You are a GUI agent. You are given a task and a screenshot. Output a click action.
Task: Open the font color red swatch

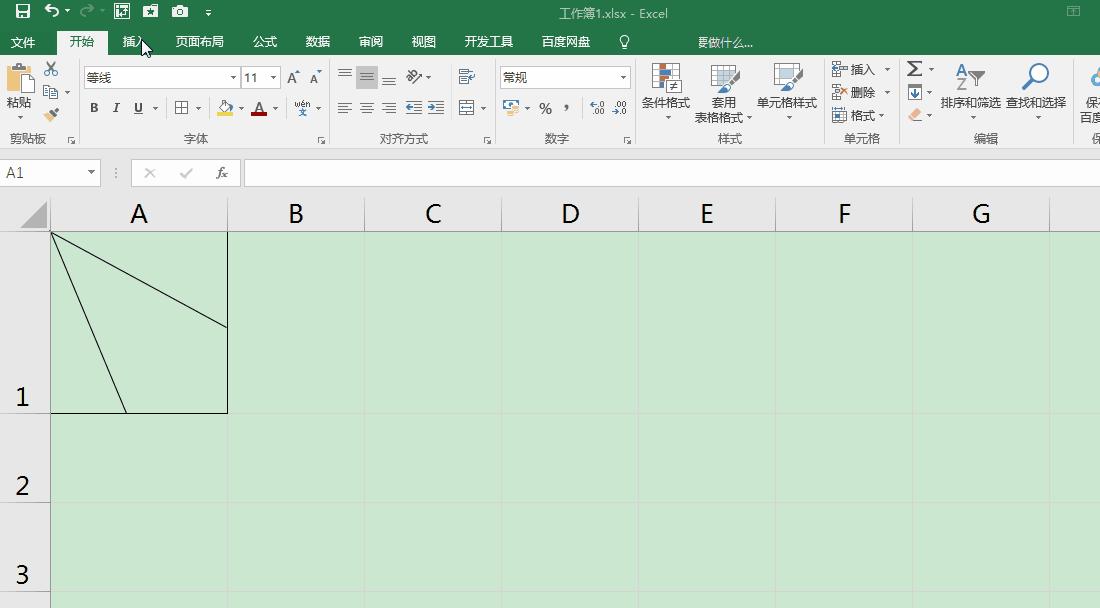pyautogui.click(x=261, y=108)
